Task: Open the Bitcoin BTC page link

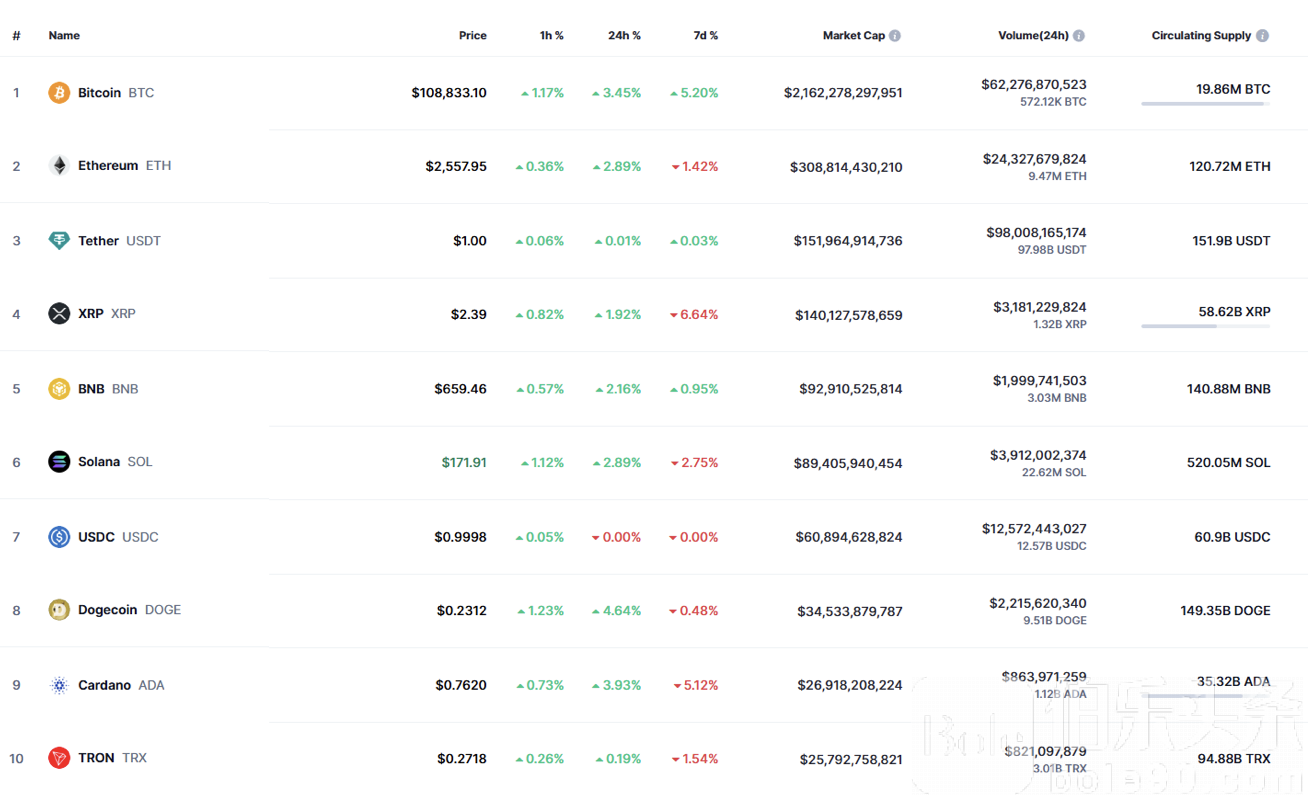Action: [x=116, y=93]
